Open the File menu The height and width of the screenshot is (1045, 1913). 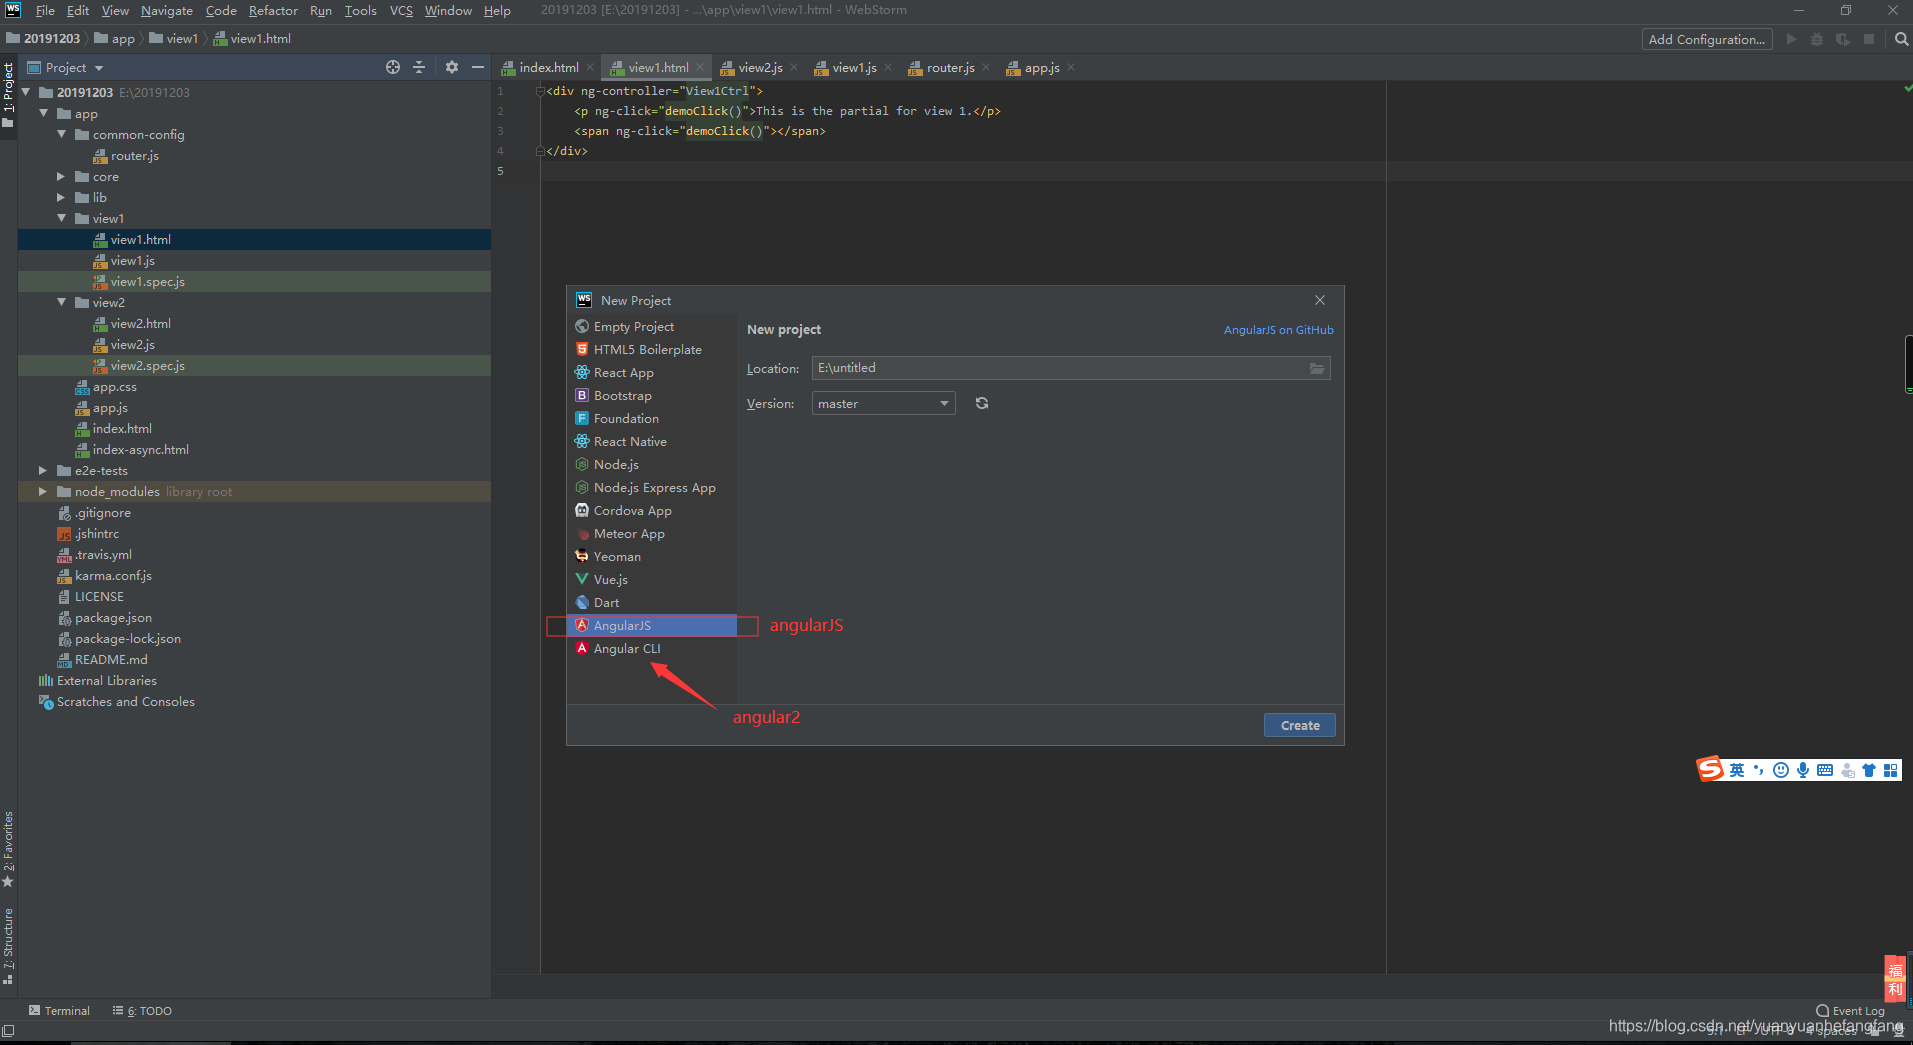point(45,10)
